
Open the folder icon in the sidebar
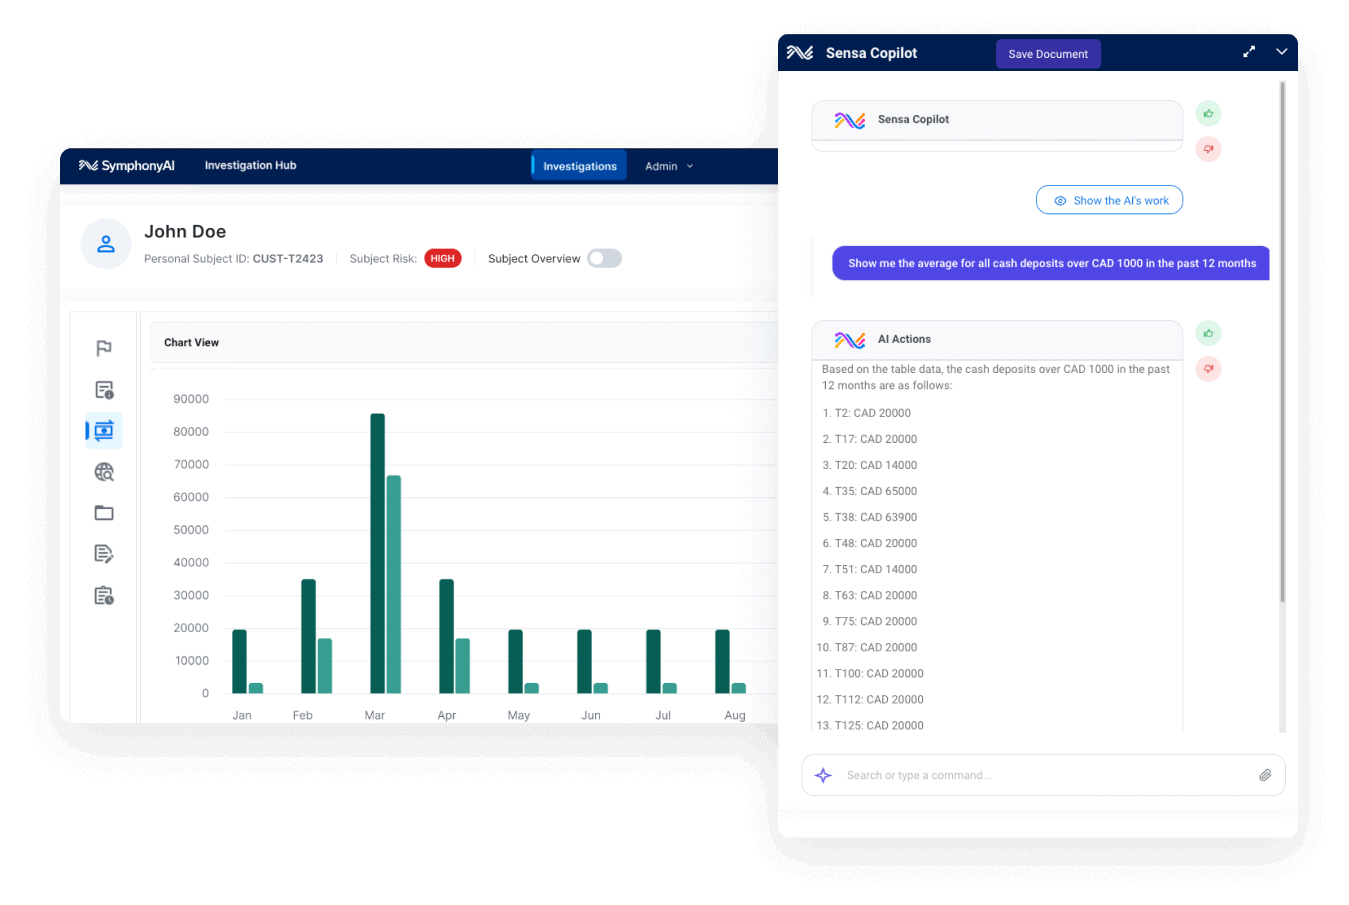click(104, 513)
